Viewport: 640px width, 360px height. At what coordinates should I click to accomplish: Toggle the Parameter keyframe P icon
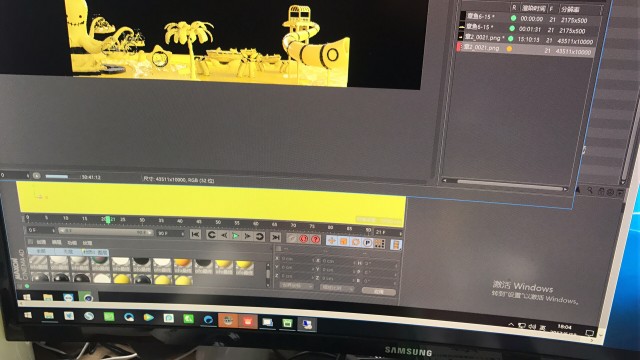pos(367,243)
